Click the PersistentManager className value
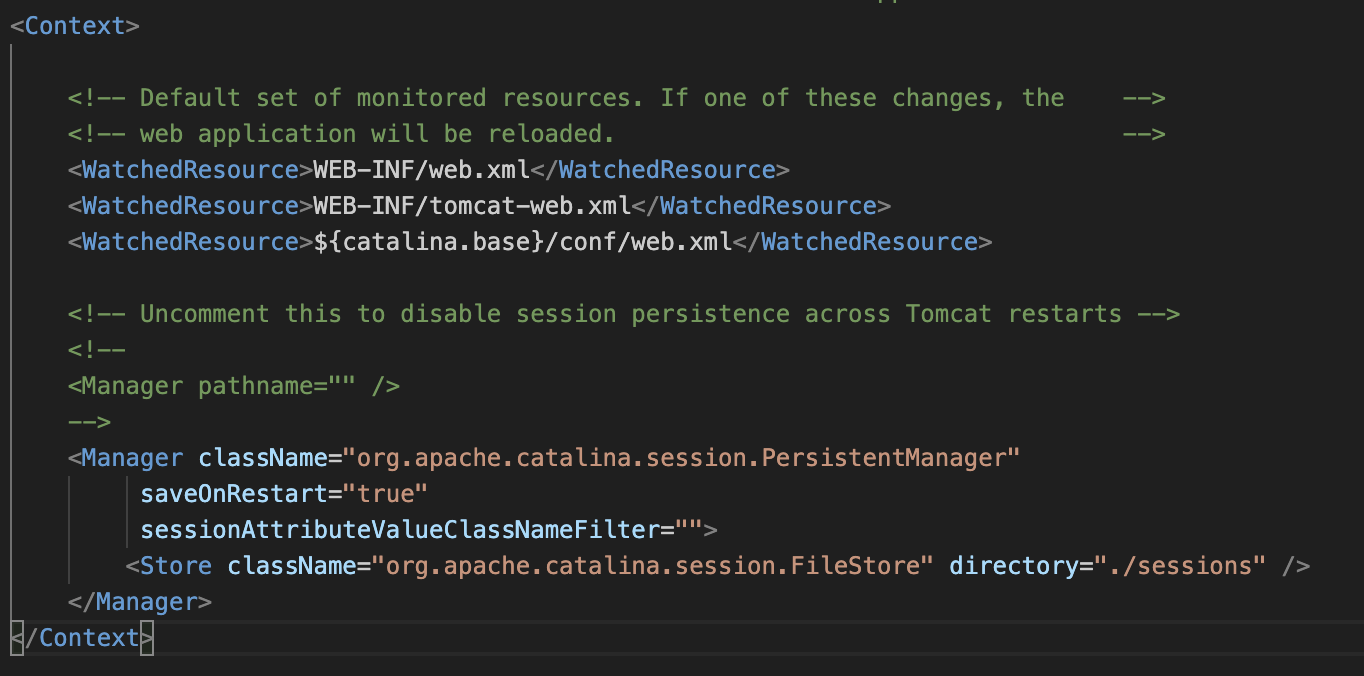The height and width of the screenshot is (676, 1364). coord(681,458)
